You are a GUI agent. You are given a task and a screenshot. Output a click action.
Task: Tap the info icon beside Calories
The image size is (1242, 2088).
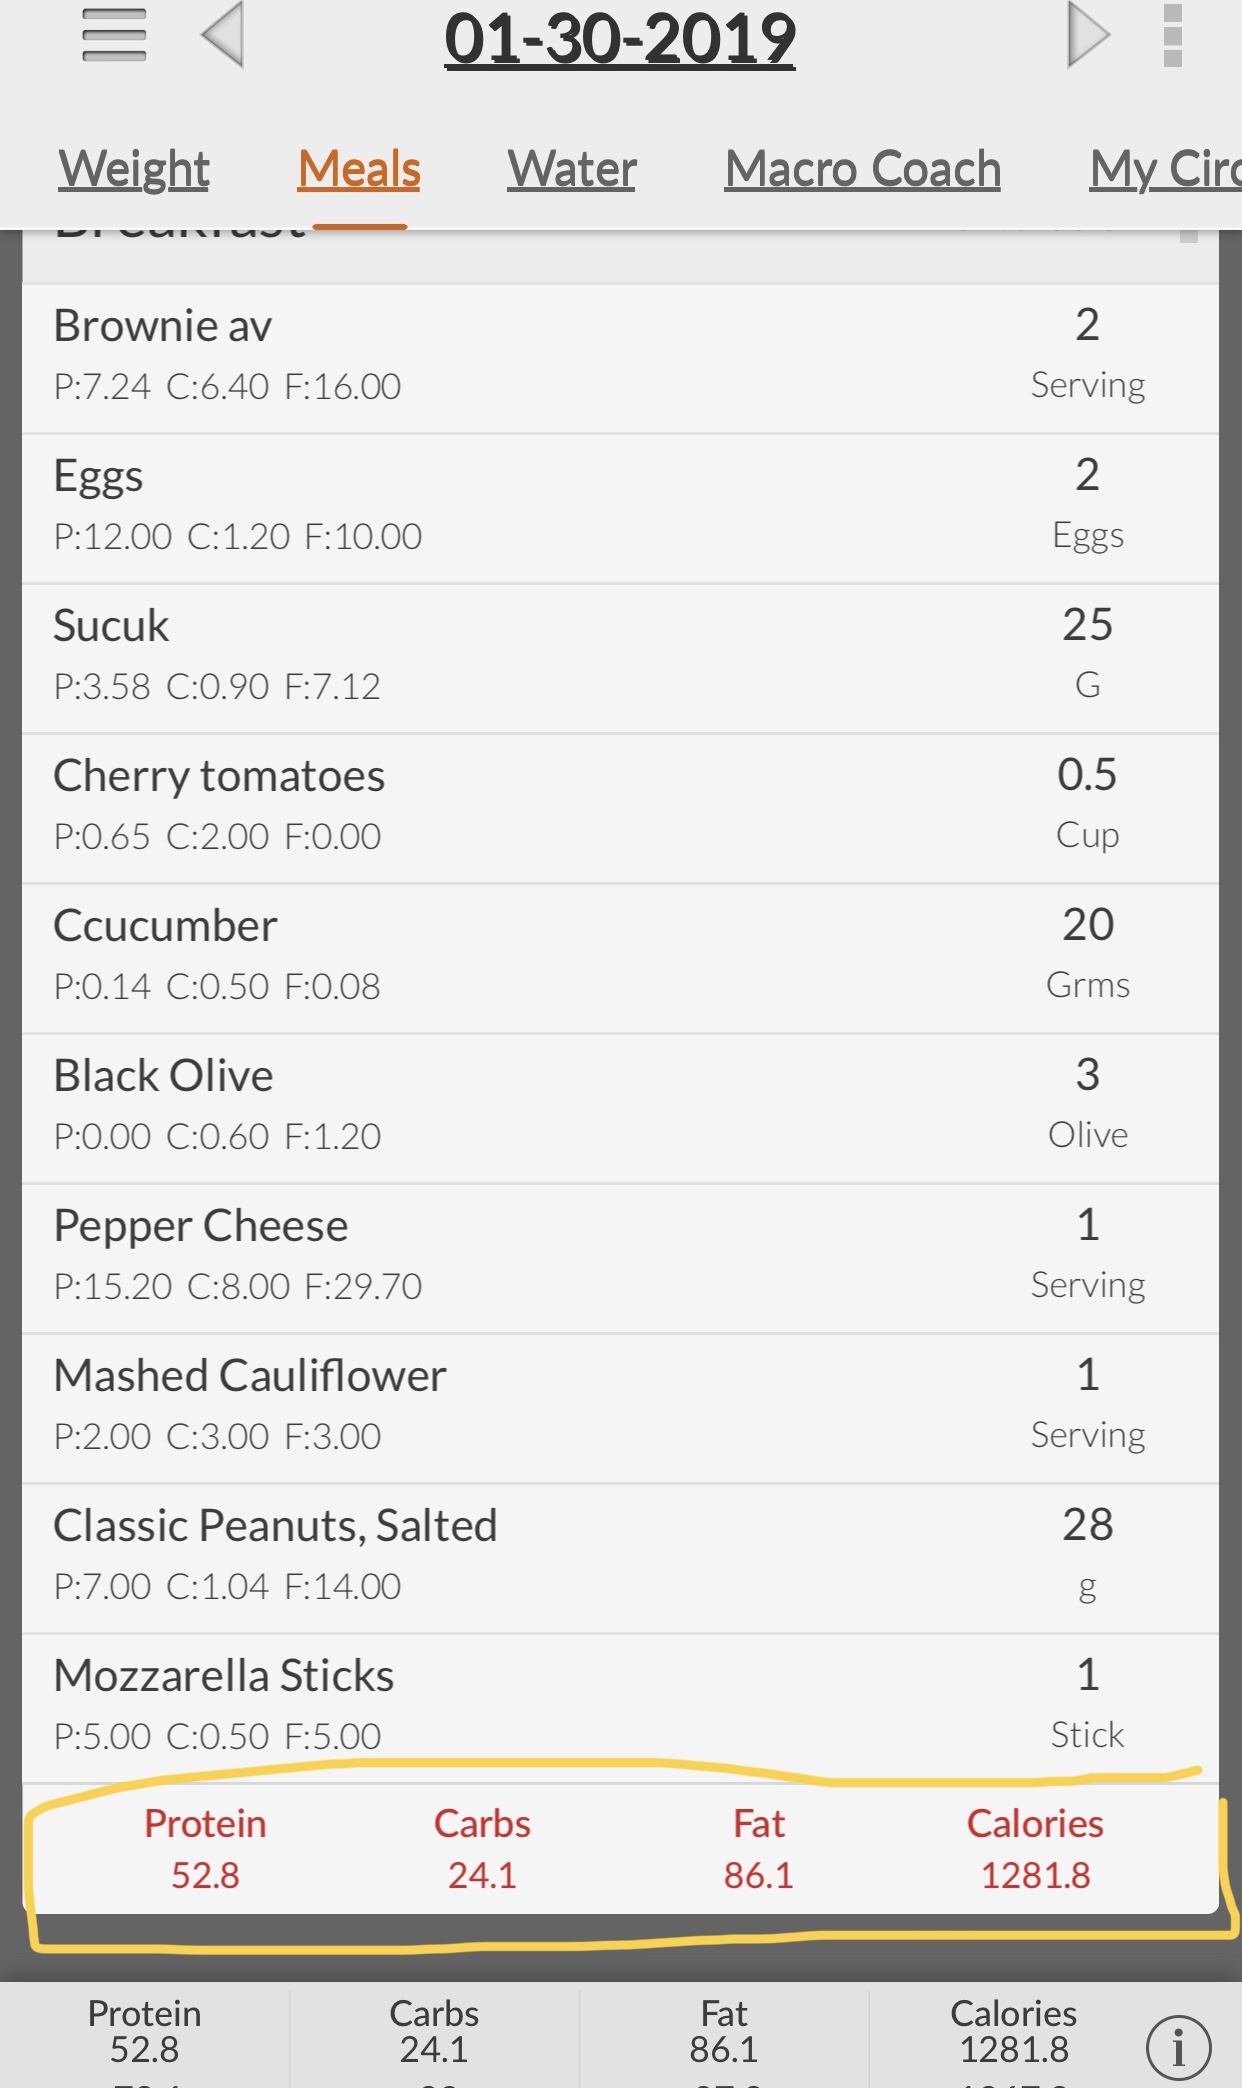coord(1178,2046)
